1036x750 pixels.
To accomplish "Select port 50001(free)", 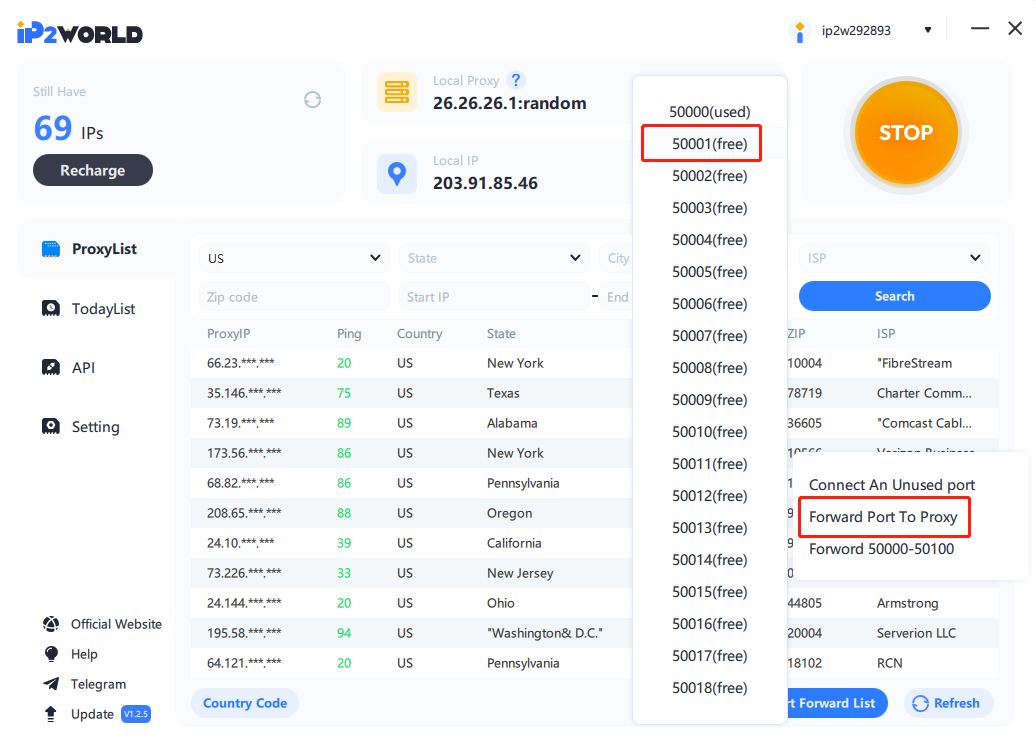I will coord(710,144).
